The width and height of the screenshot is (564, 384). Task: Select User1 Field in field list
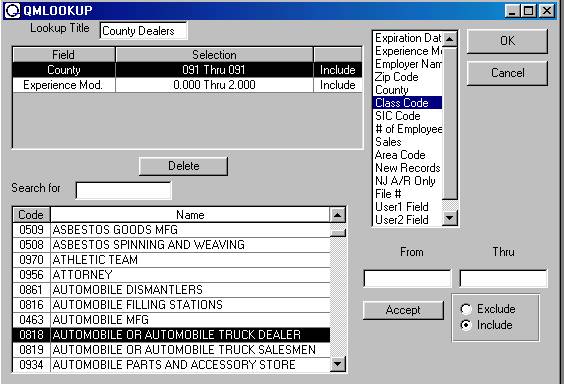[x=408, y=206]
